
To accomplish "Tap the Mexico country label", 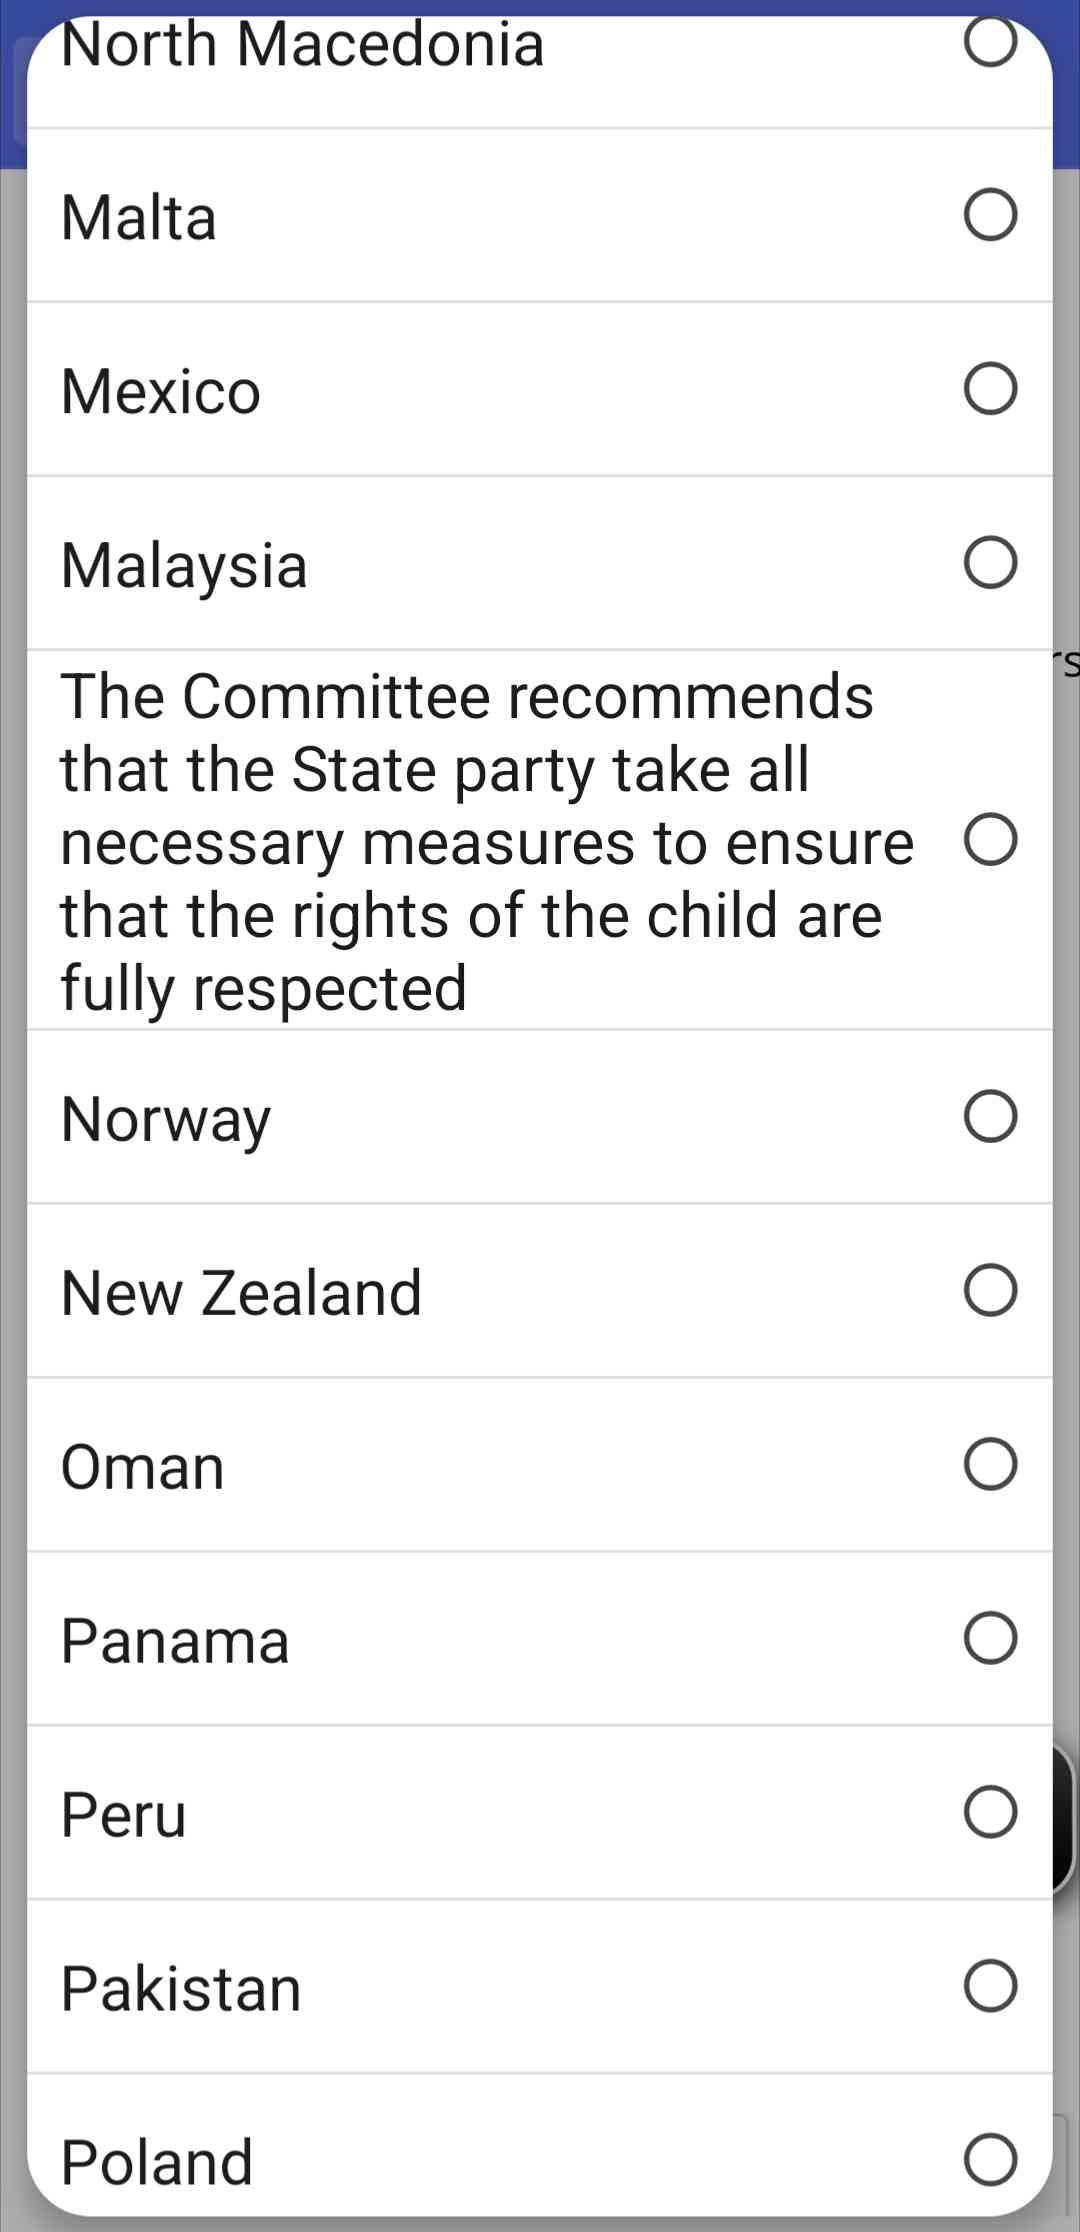I will point(161,391).
